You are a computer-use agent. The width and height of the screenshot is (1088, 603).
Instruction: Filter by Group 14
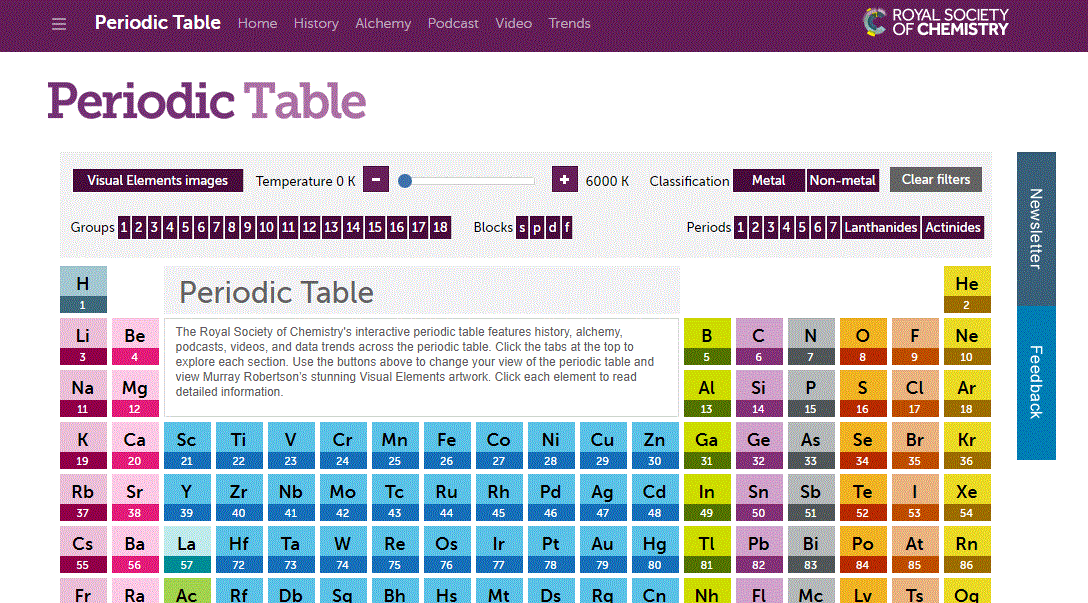[353, 228]
